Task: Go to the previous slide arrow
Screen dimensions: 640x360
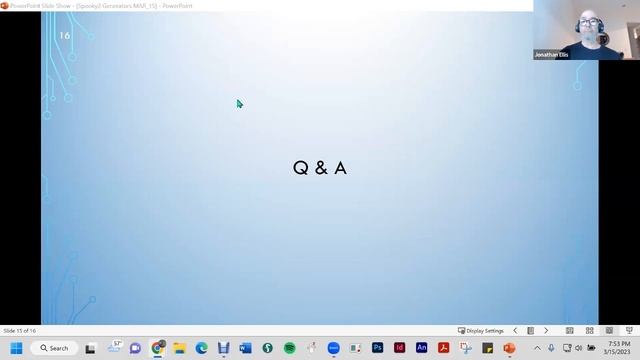Action: 515,331
